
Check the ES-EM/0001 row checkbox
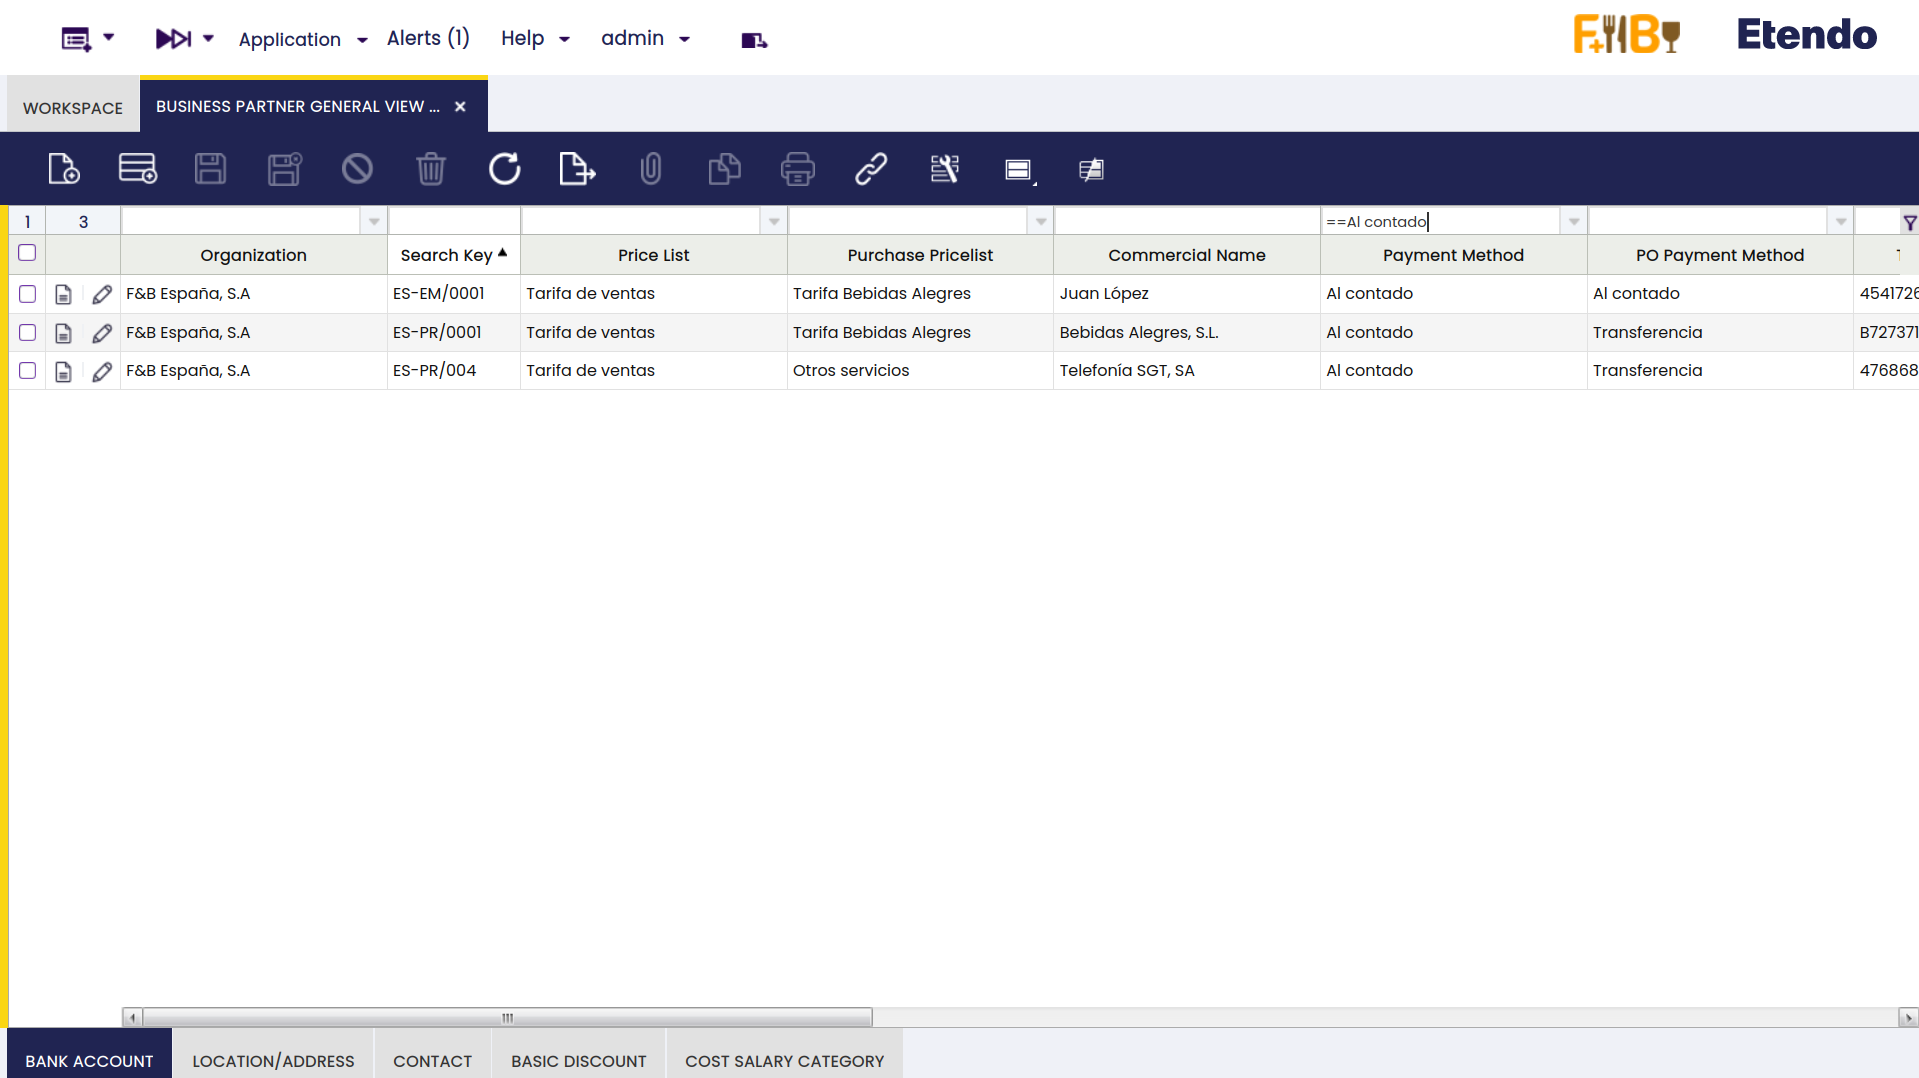point(27,294)
